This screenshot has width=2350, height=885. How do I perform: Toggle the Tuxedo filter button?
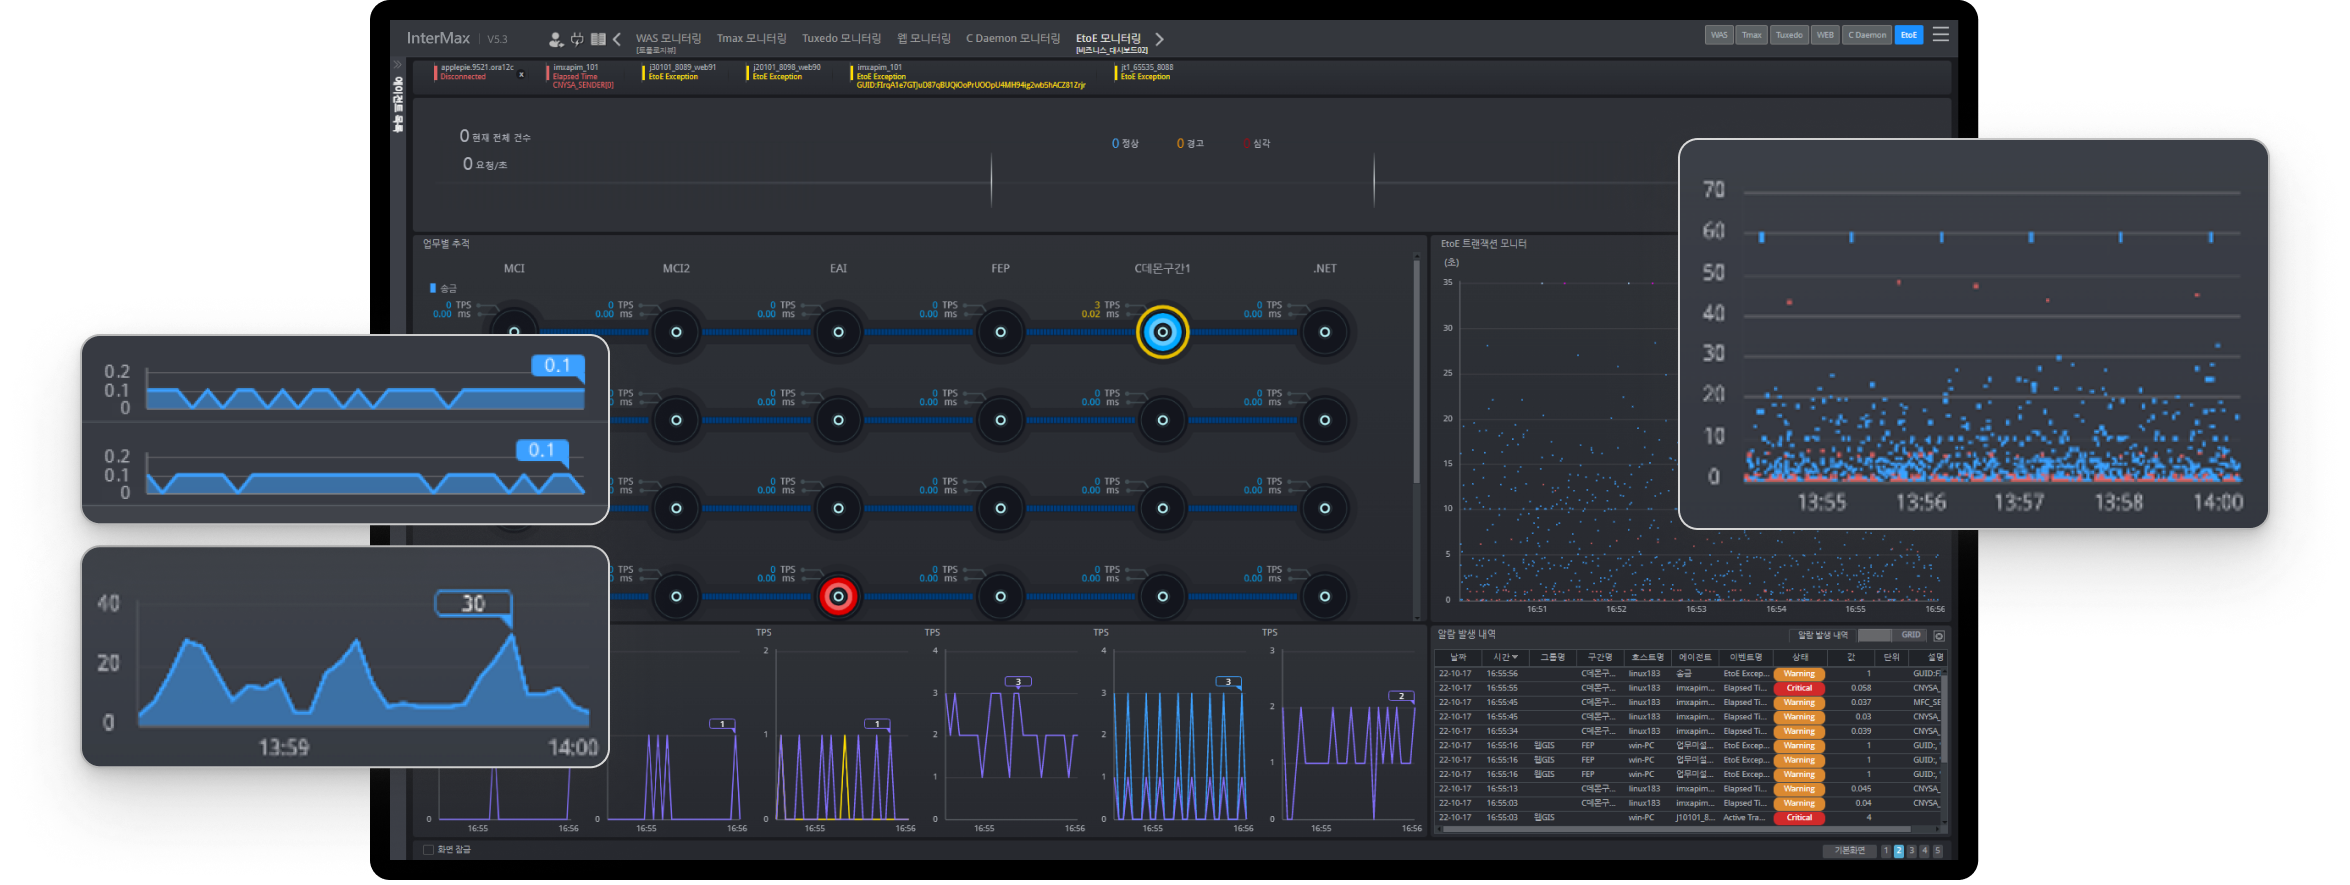pyautogui.click(x=1789, y=35)
